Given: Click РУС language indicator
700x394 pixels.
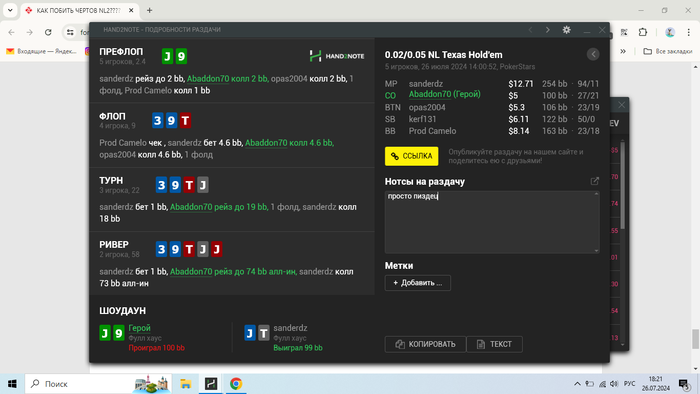Looking at the screenshot, I should pos(629,384).
